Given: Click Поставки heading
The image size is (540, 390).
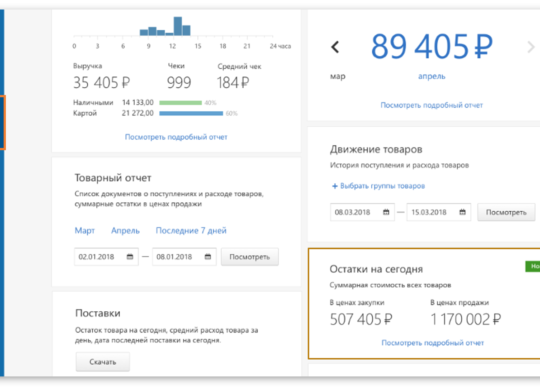Looking at the screenshot, I should click(x=98, y=313).
